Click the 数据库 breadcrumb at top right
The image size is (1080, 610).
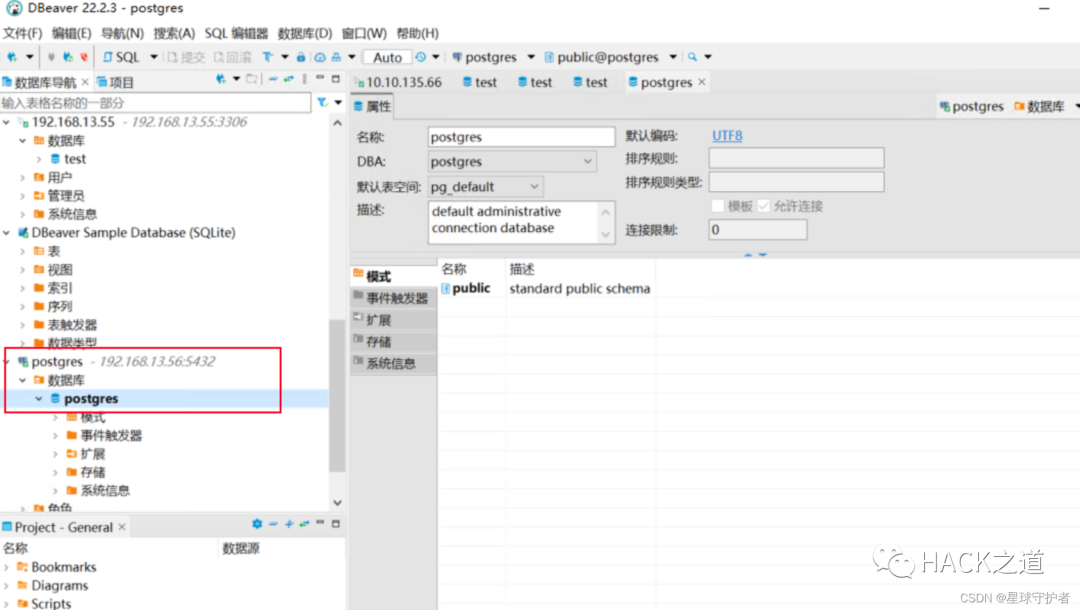[1039, 107]
